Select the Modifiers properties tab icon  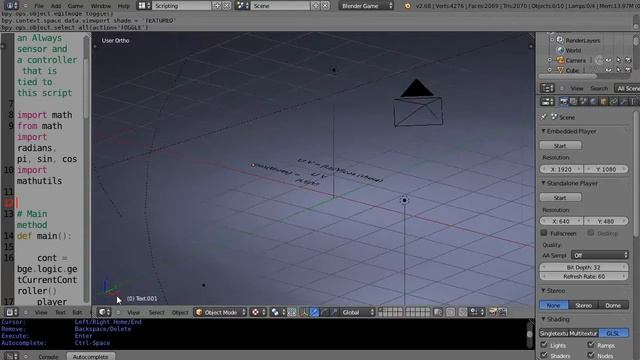coord(623,101)
